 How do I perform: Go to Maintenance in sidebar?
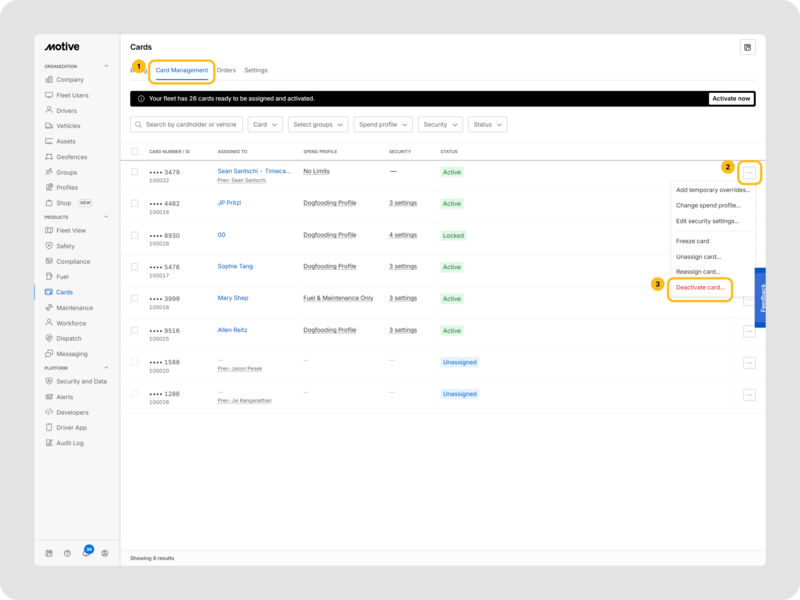click(x=74, y=308)
